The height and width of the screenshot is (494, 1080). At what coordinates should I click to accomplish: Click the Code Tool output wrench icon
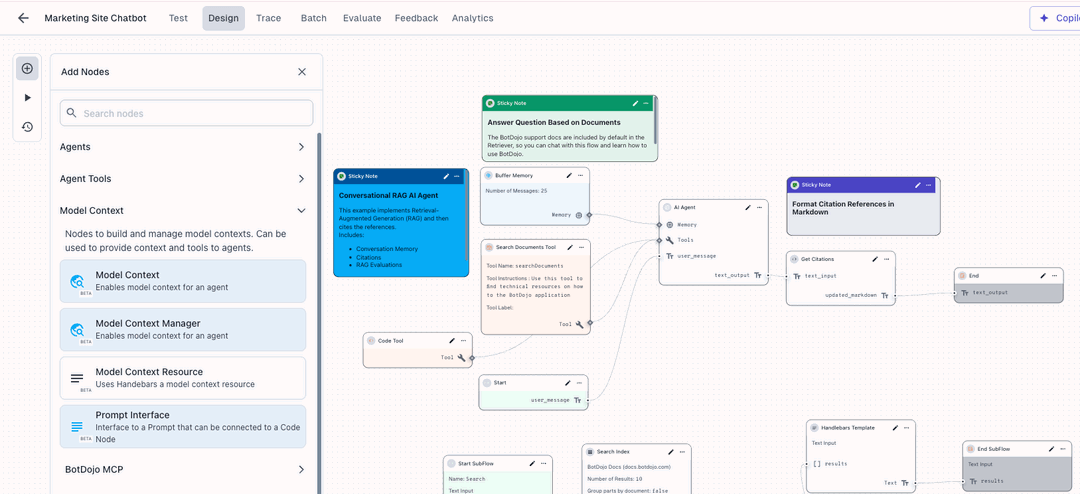(x=462, y=358)
